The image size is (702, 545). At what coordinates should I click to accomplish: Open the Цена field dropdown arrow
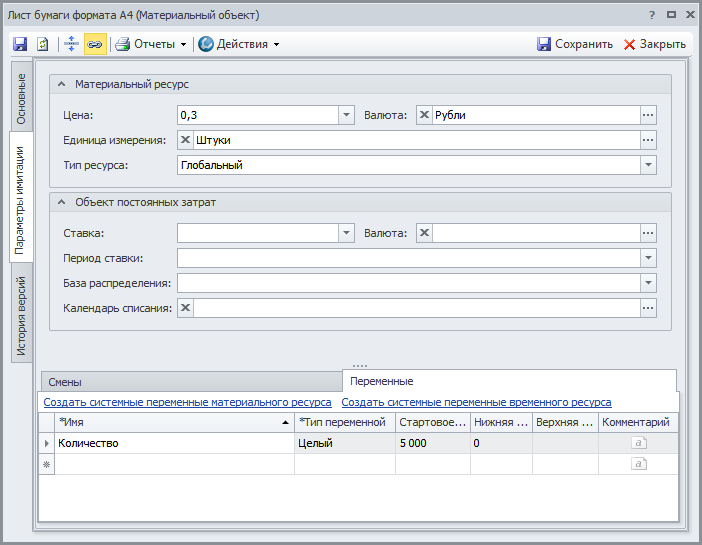[x=347, y=115]
